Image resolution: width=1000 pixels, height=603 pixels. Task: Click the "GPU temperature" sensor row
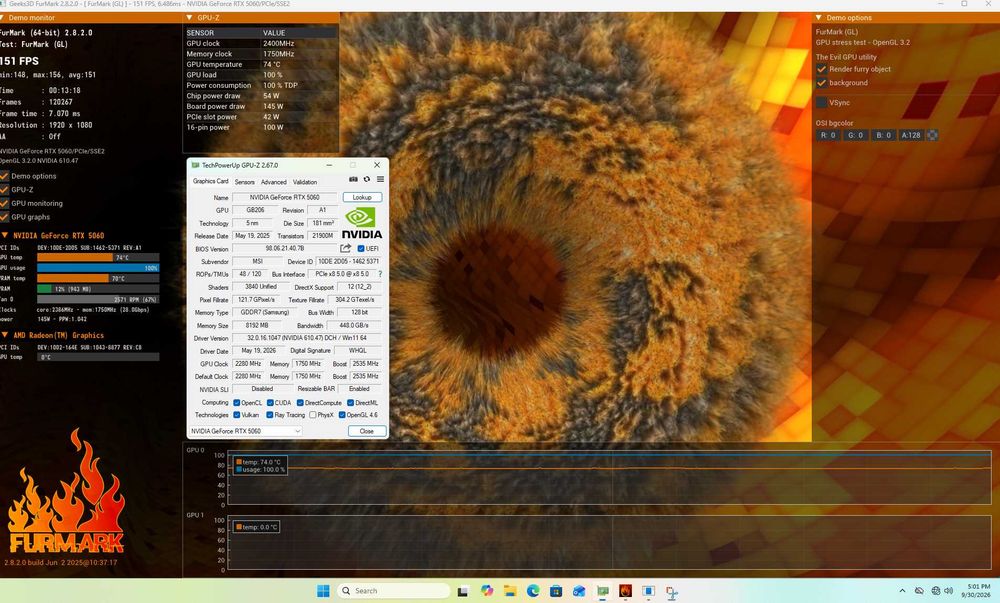pos(261,64)
